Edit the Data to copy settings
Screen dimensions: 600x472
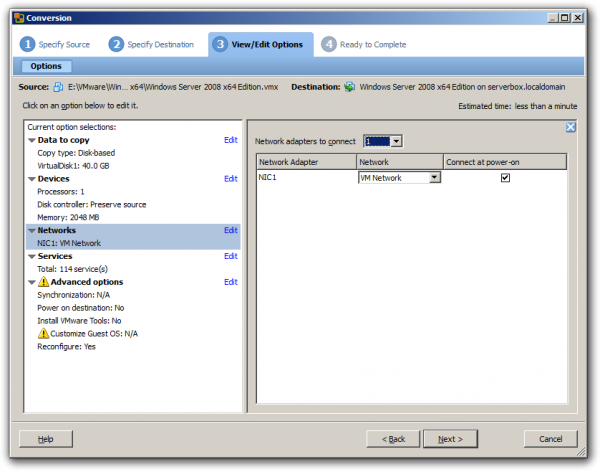[231, 140]
